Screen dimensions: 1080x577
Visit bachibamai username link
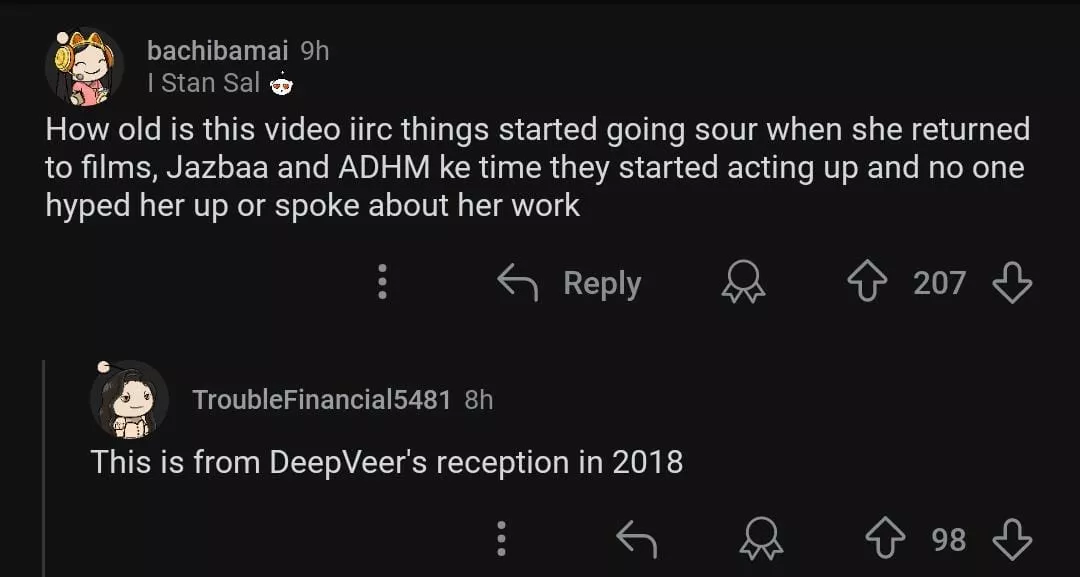point(217,50)
